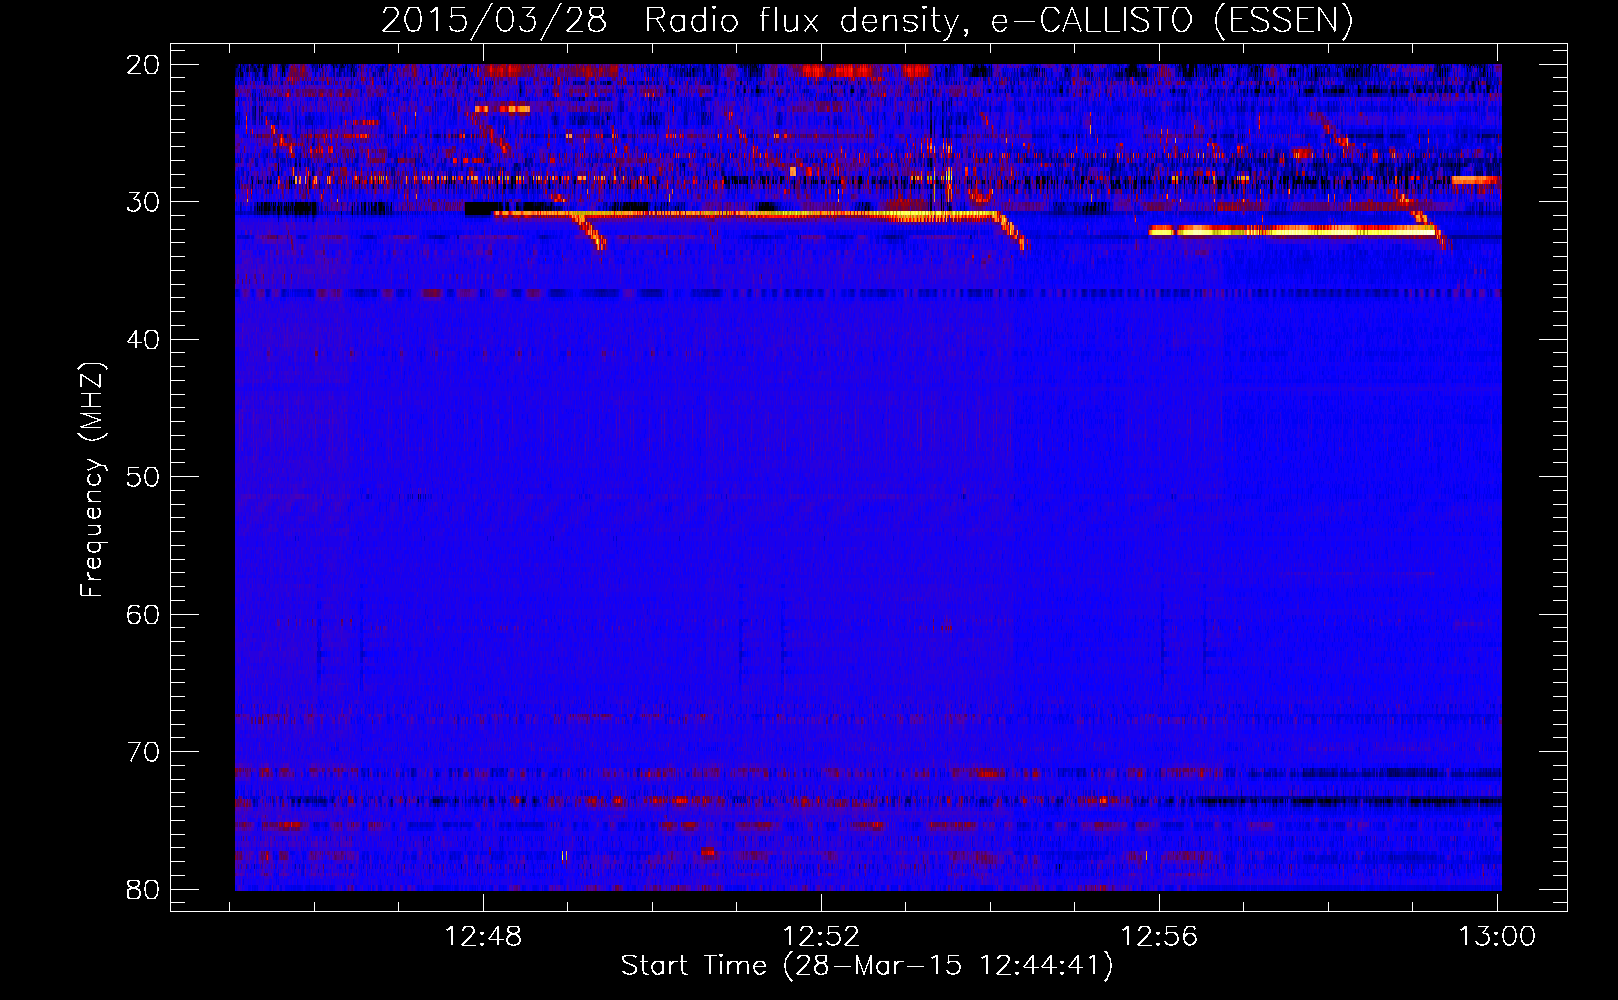Click the 12:56 time tick label
Viewport: 1618px width, 1000px height.
1159,936
